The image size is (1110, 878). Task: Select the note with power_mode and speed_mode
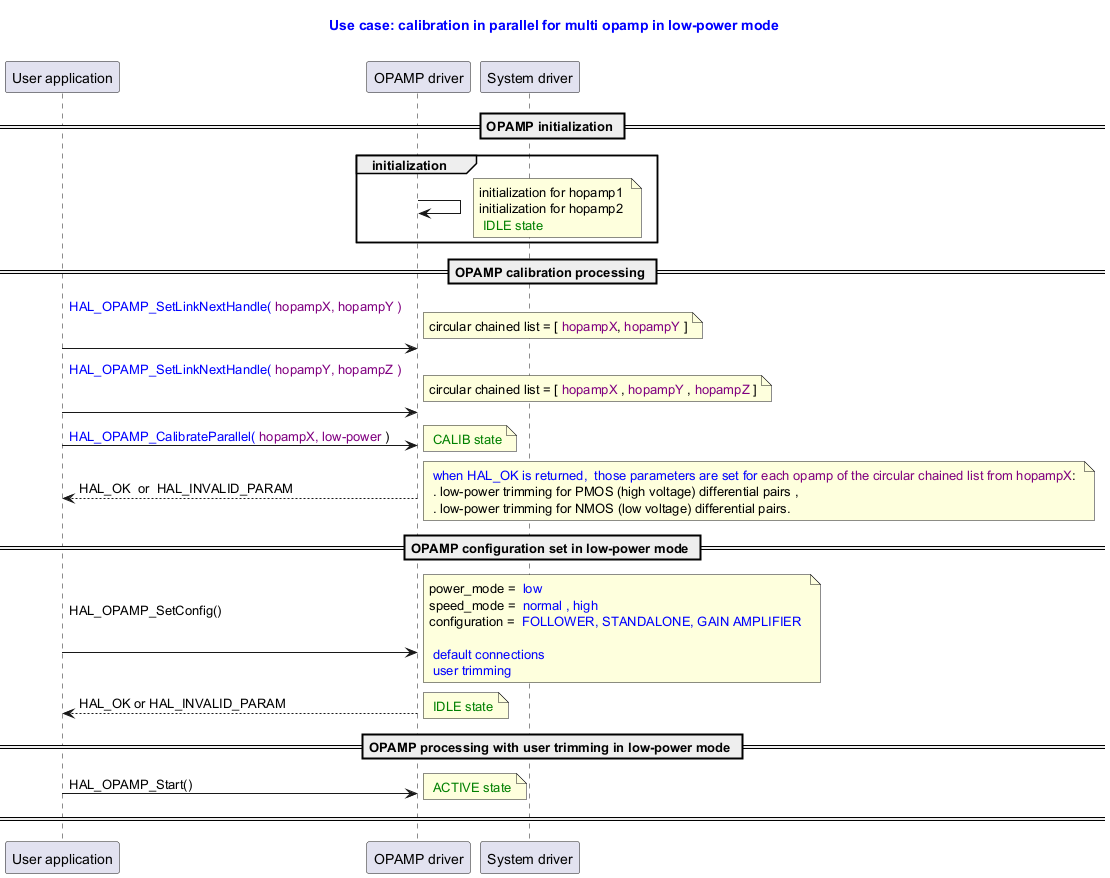620,628
